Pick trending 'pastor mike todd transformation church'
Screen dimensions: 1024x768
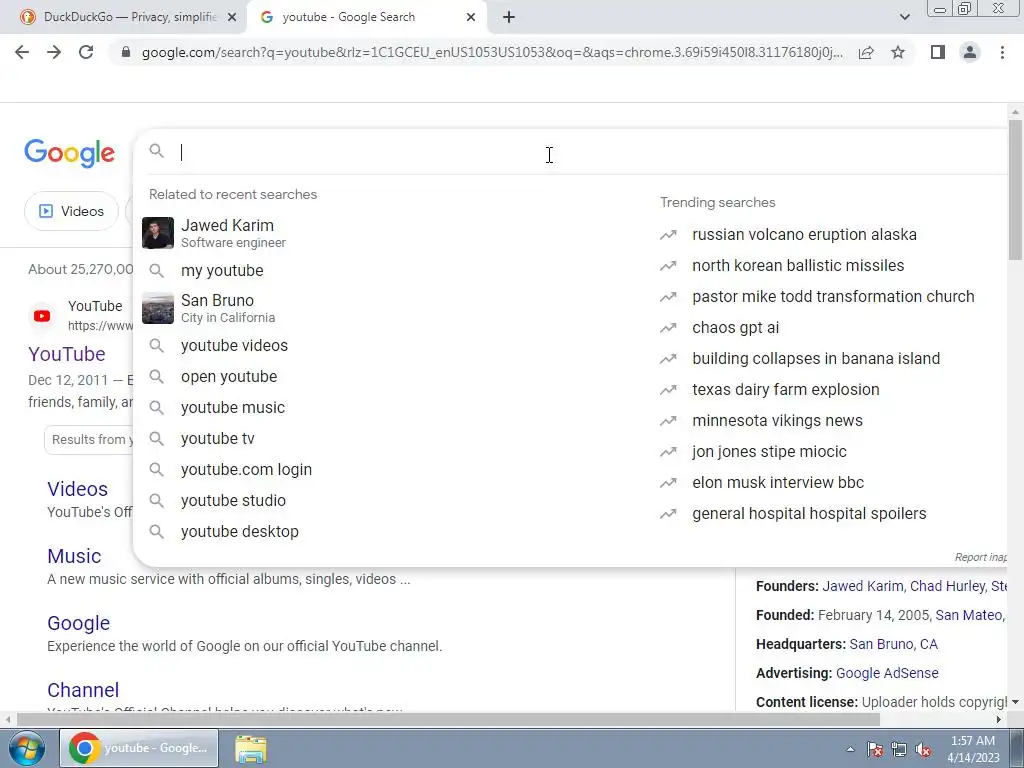(833, 296)
